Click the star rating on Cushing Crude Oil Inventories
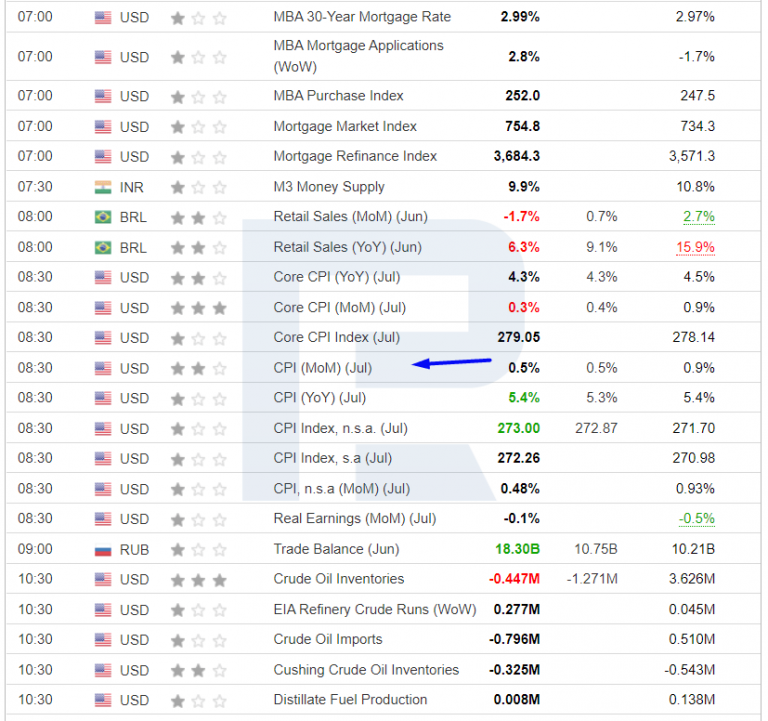 tap(199, 670)
